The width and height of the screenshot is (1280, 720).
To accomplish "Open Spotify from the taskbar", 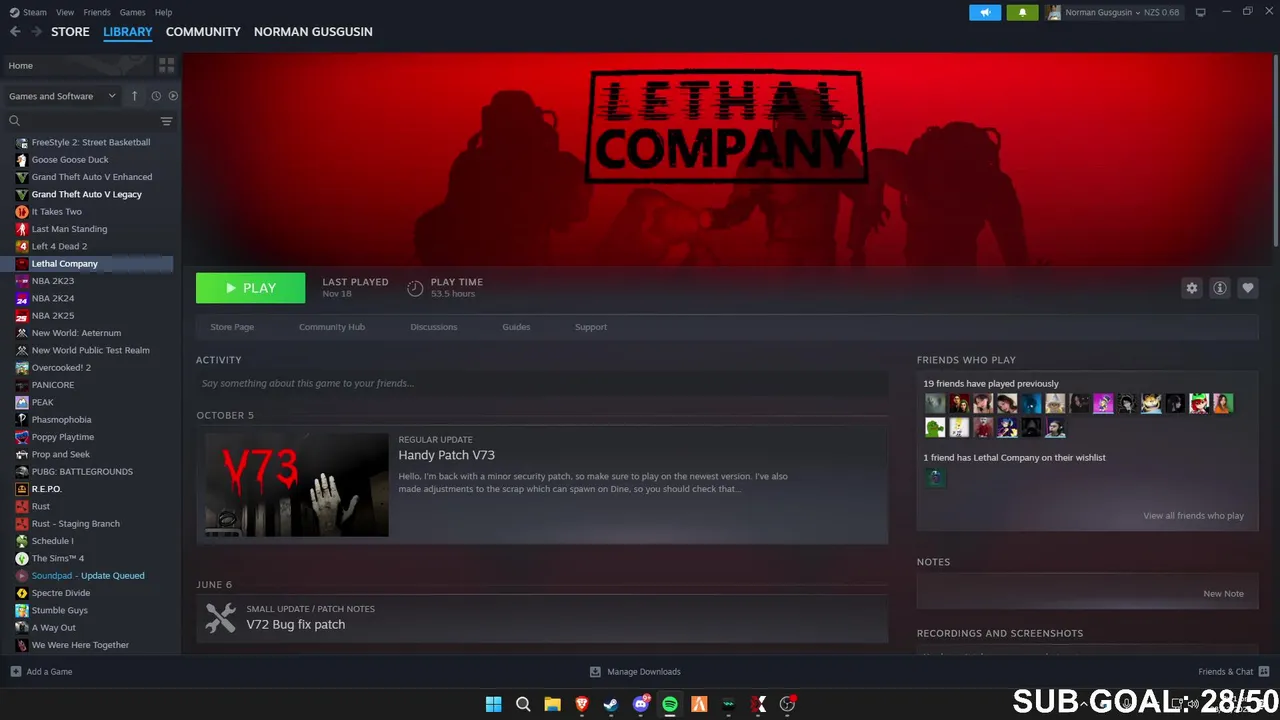I will pos(670,704).
